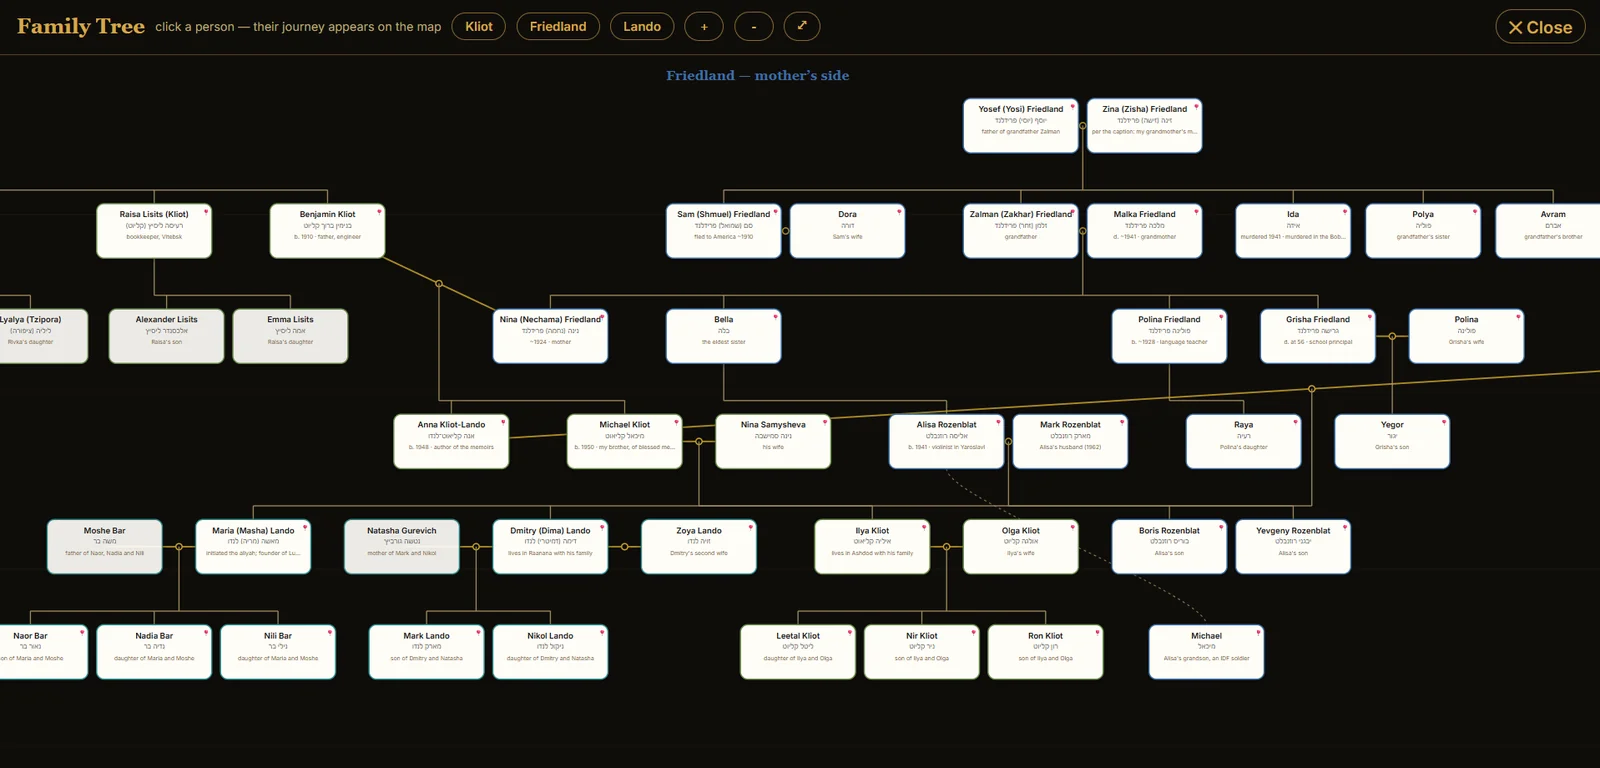
Task: Select Maria (Masha) Lando's card
Action: pyautogui.click(x=253, y=547)
